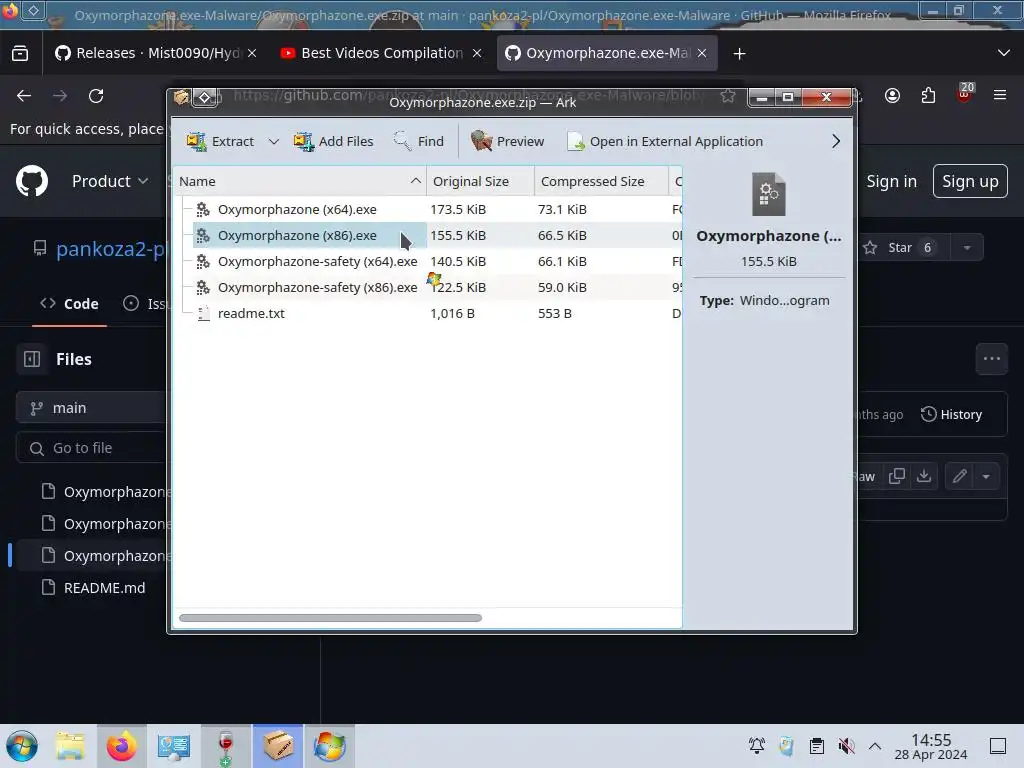Open file manager folder icon on taskbar
Viewport: 1024px width, 768px height.
pyautogui.click(x=70, y=746)
